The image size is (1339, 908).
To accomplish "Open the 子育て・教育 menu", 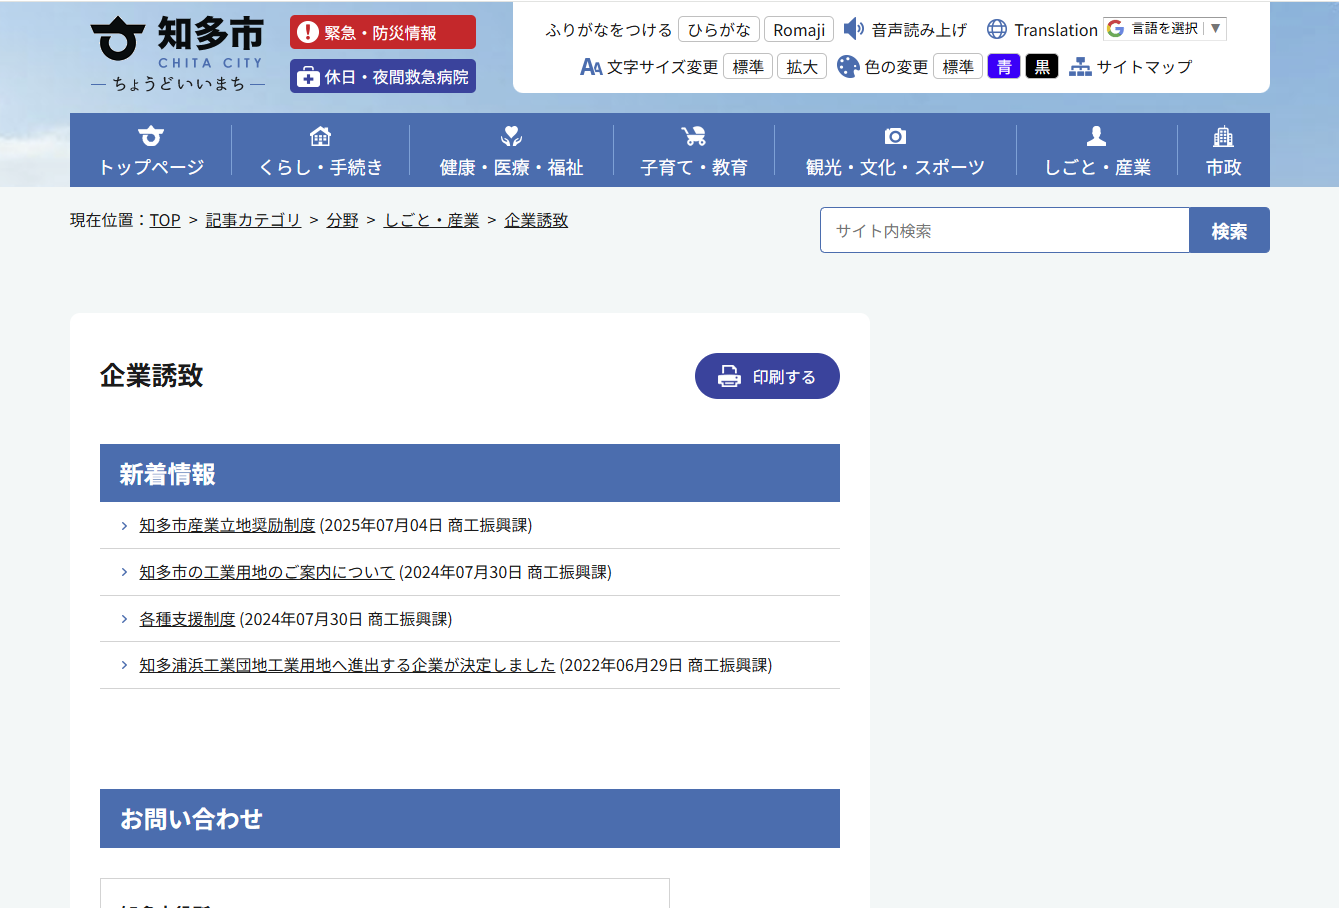I will 694,150.
